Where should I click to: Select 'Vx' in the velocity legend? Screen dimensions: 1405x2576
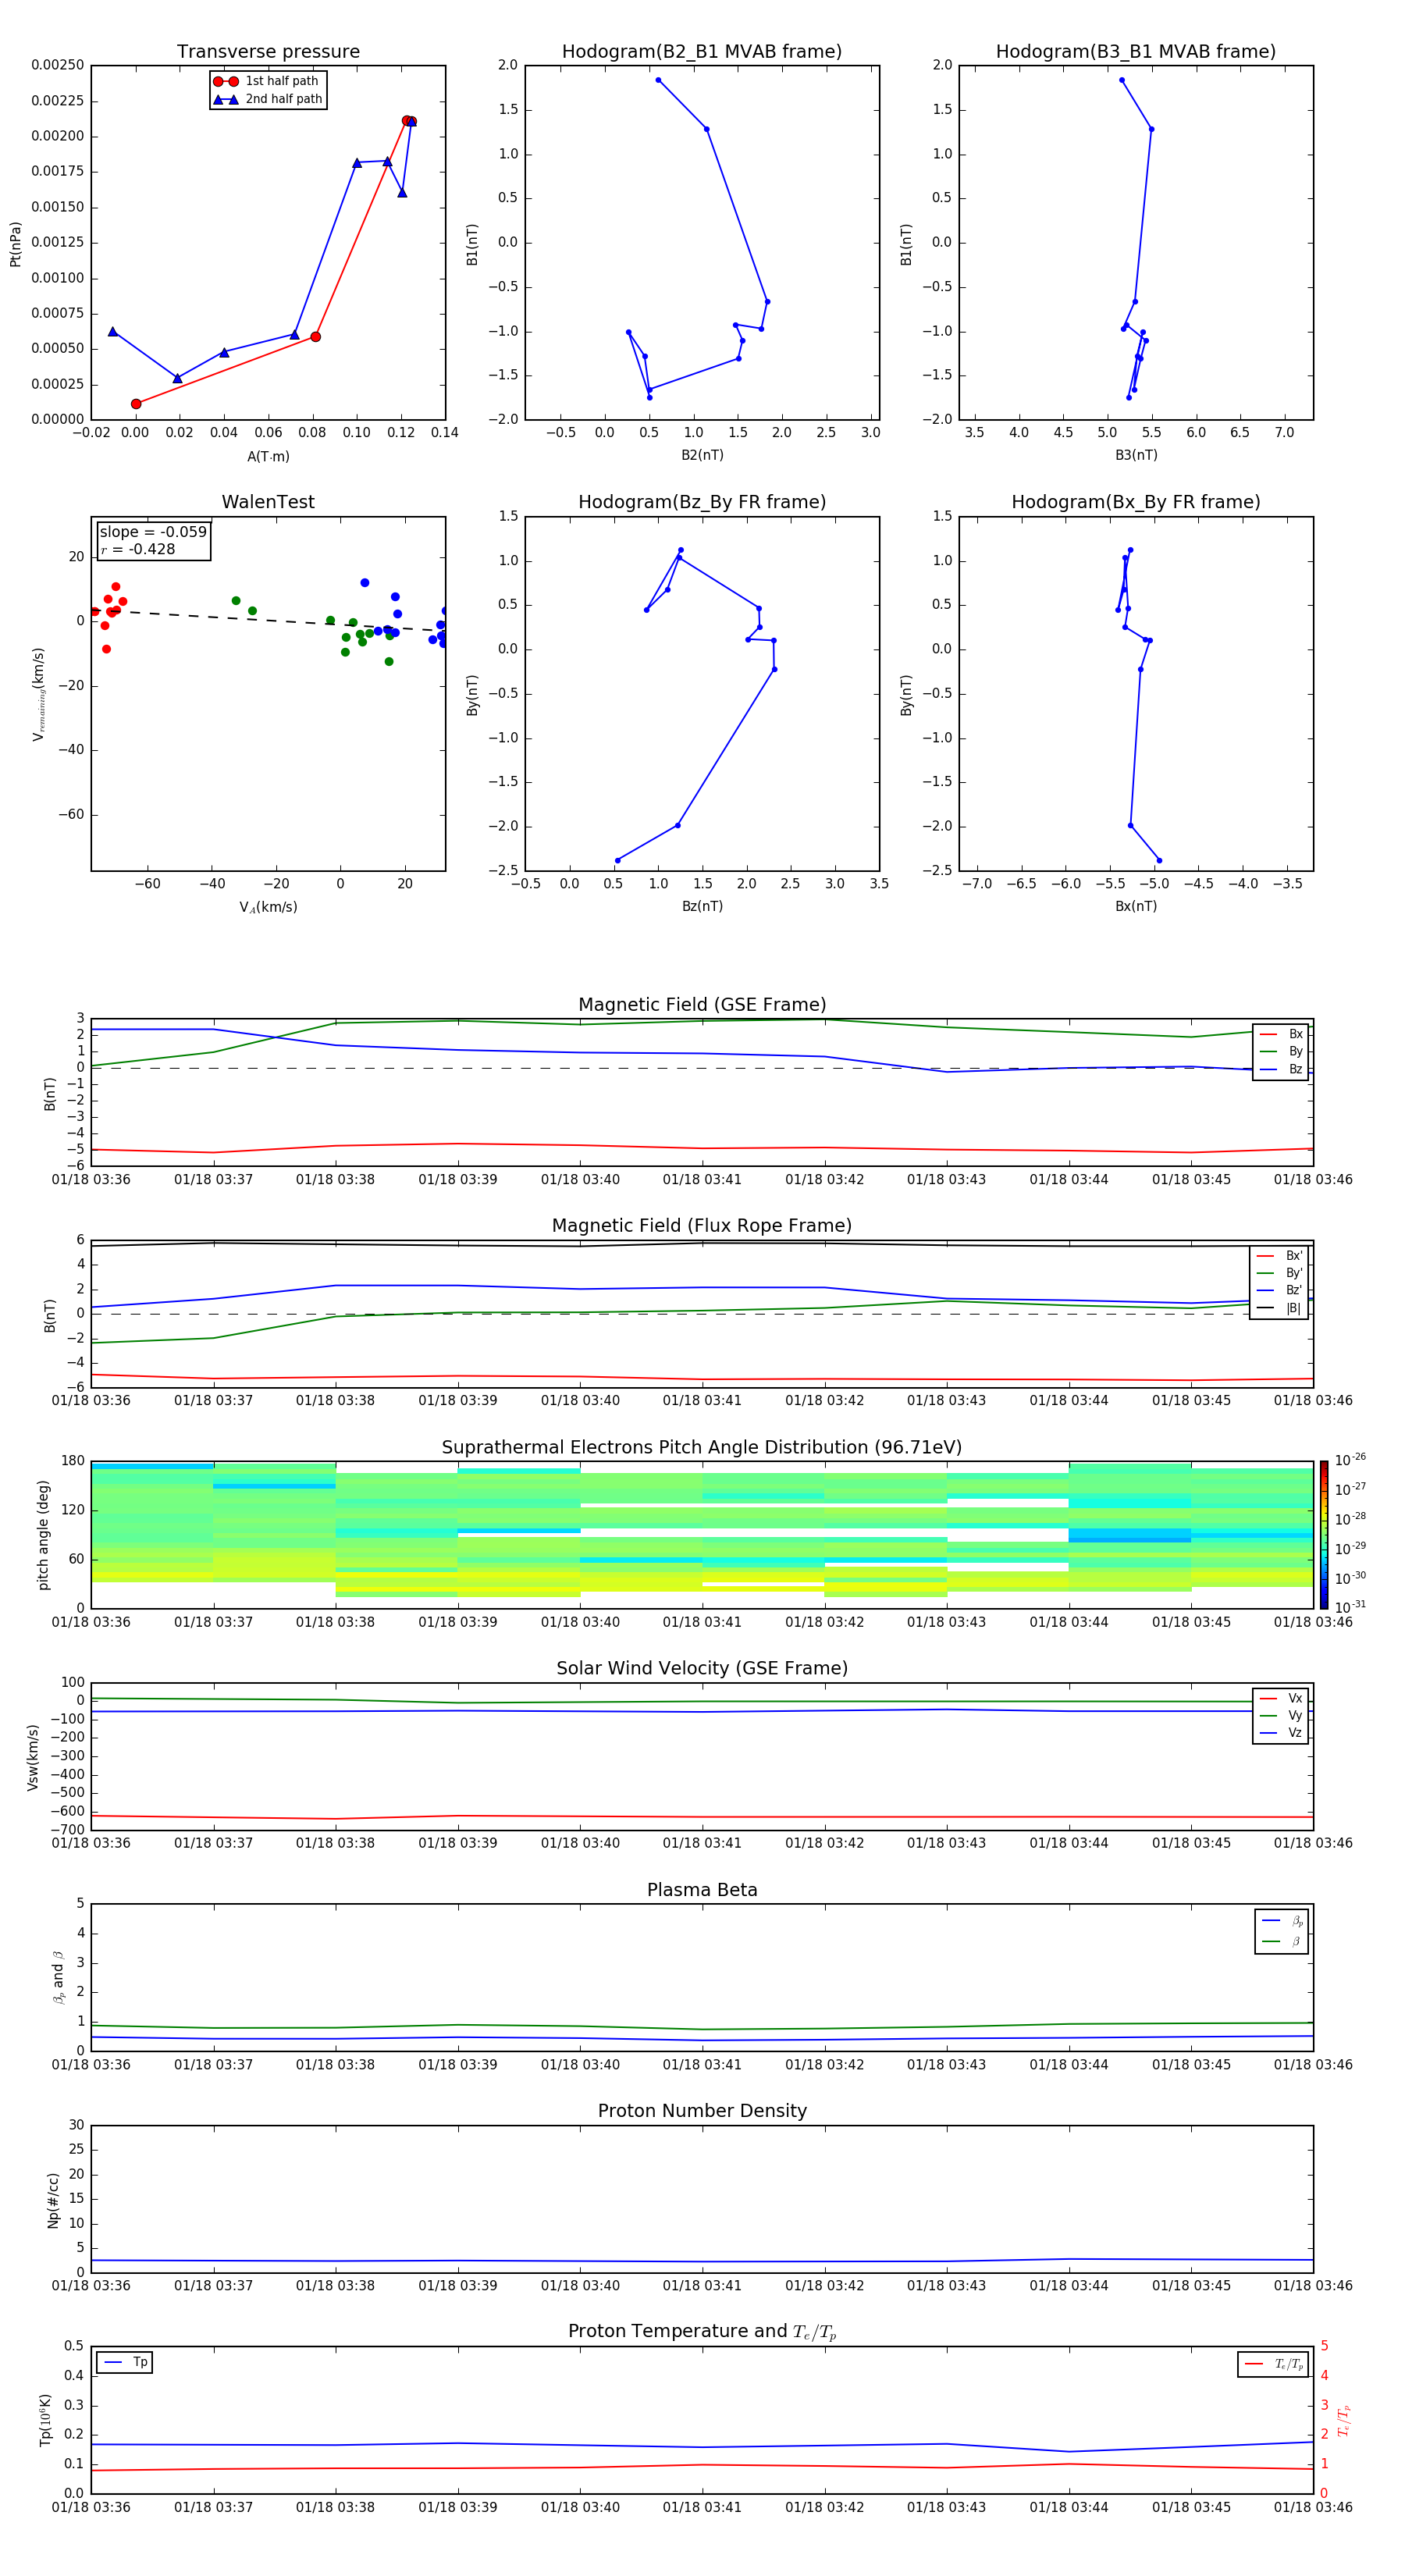(x=1281, y=1698)
